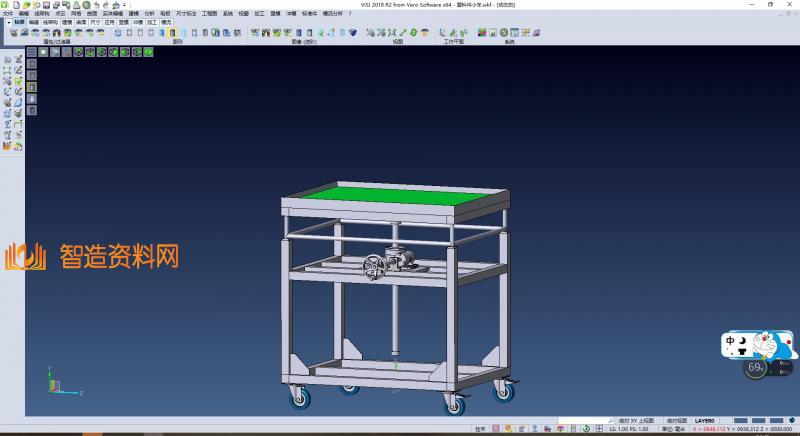Toggle the highlighted yellow display mode in 图形 group
Viewport: 800px width, 436px height.
point(172,33)
